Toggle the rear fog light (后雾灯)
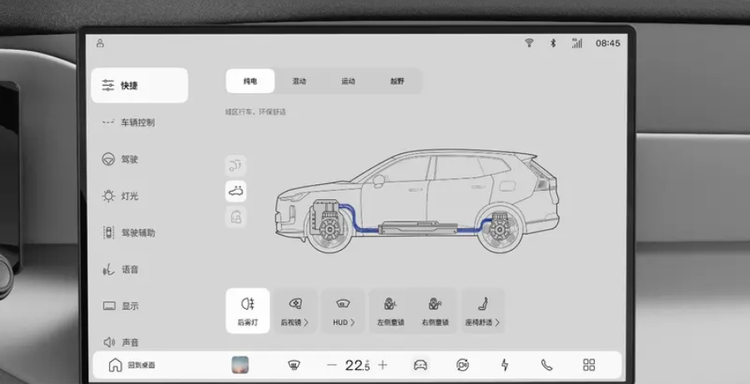 coord(248,311)
